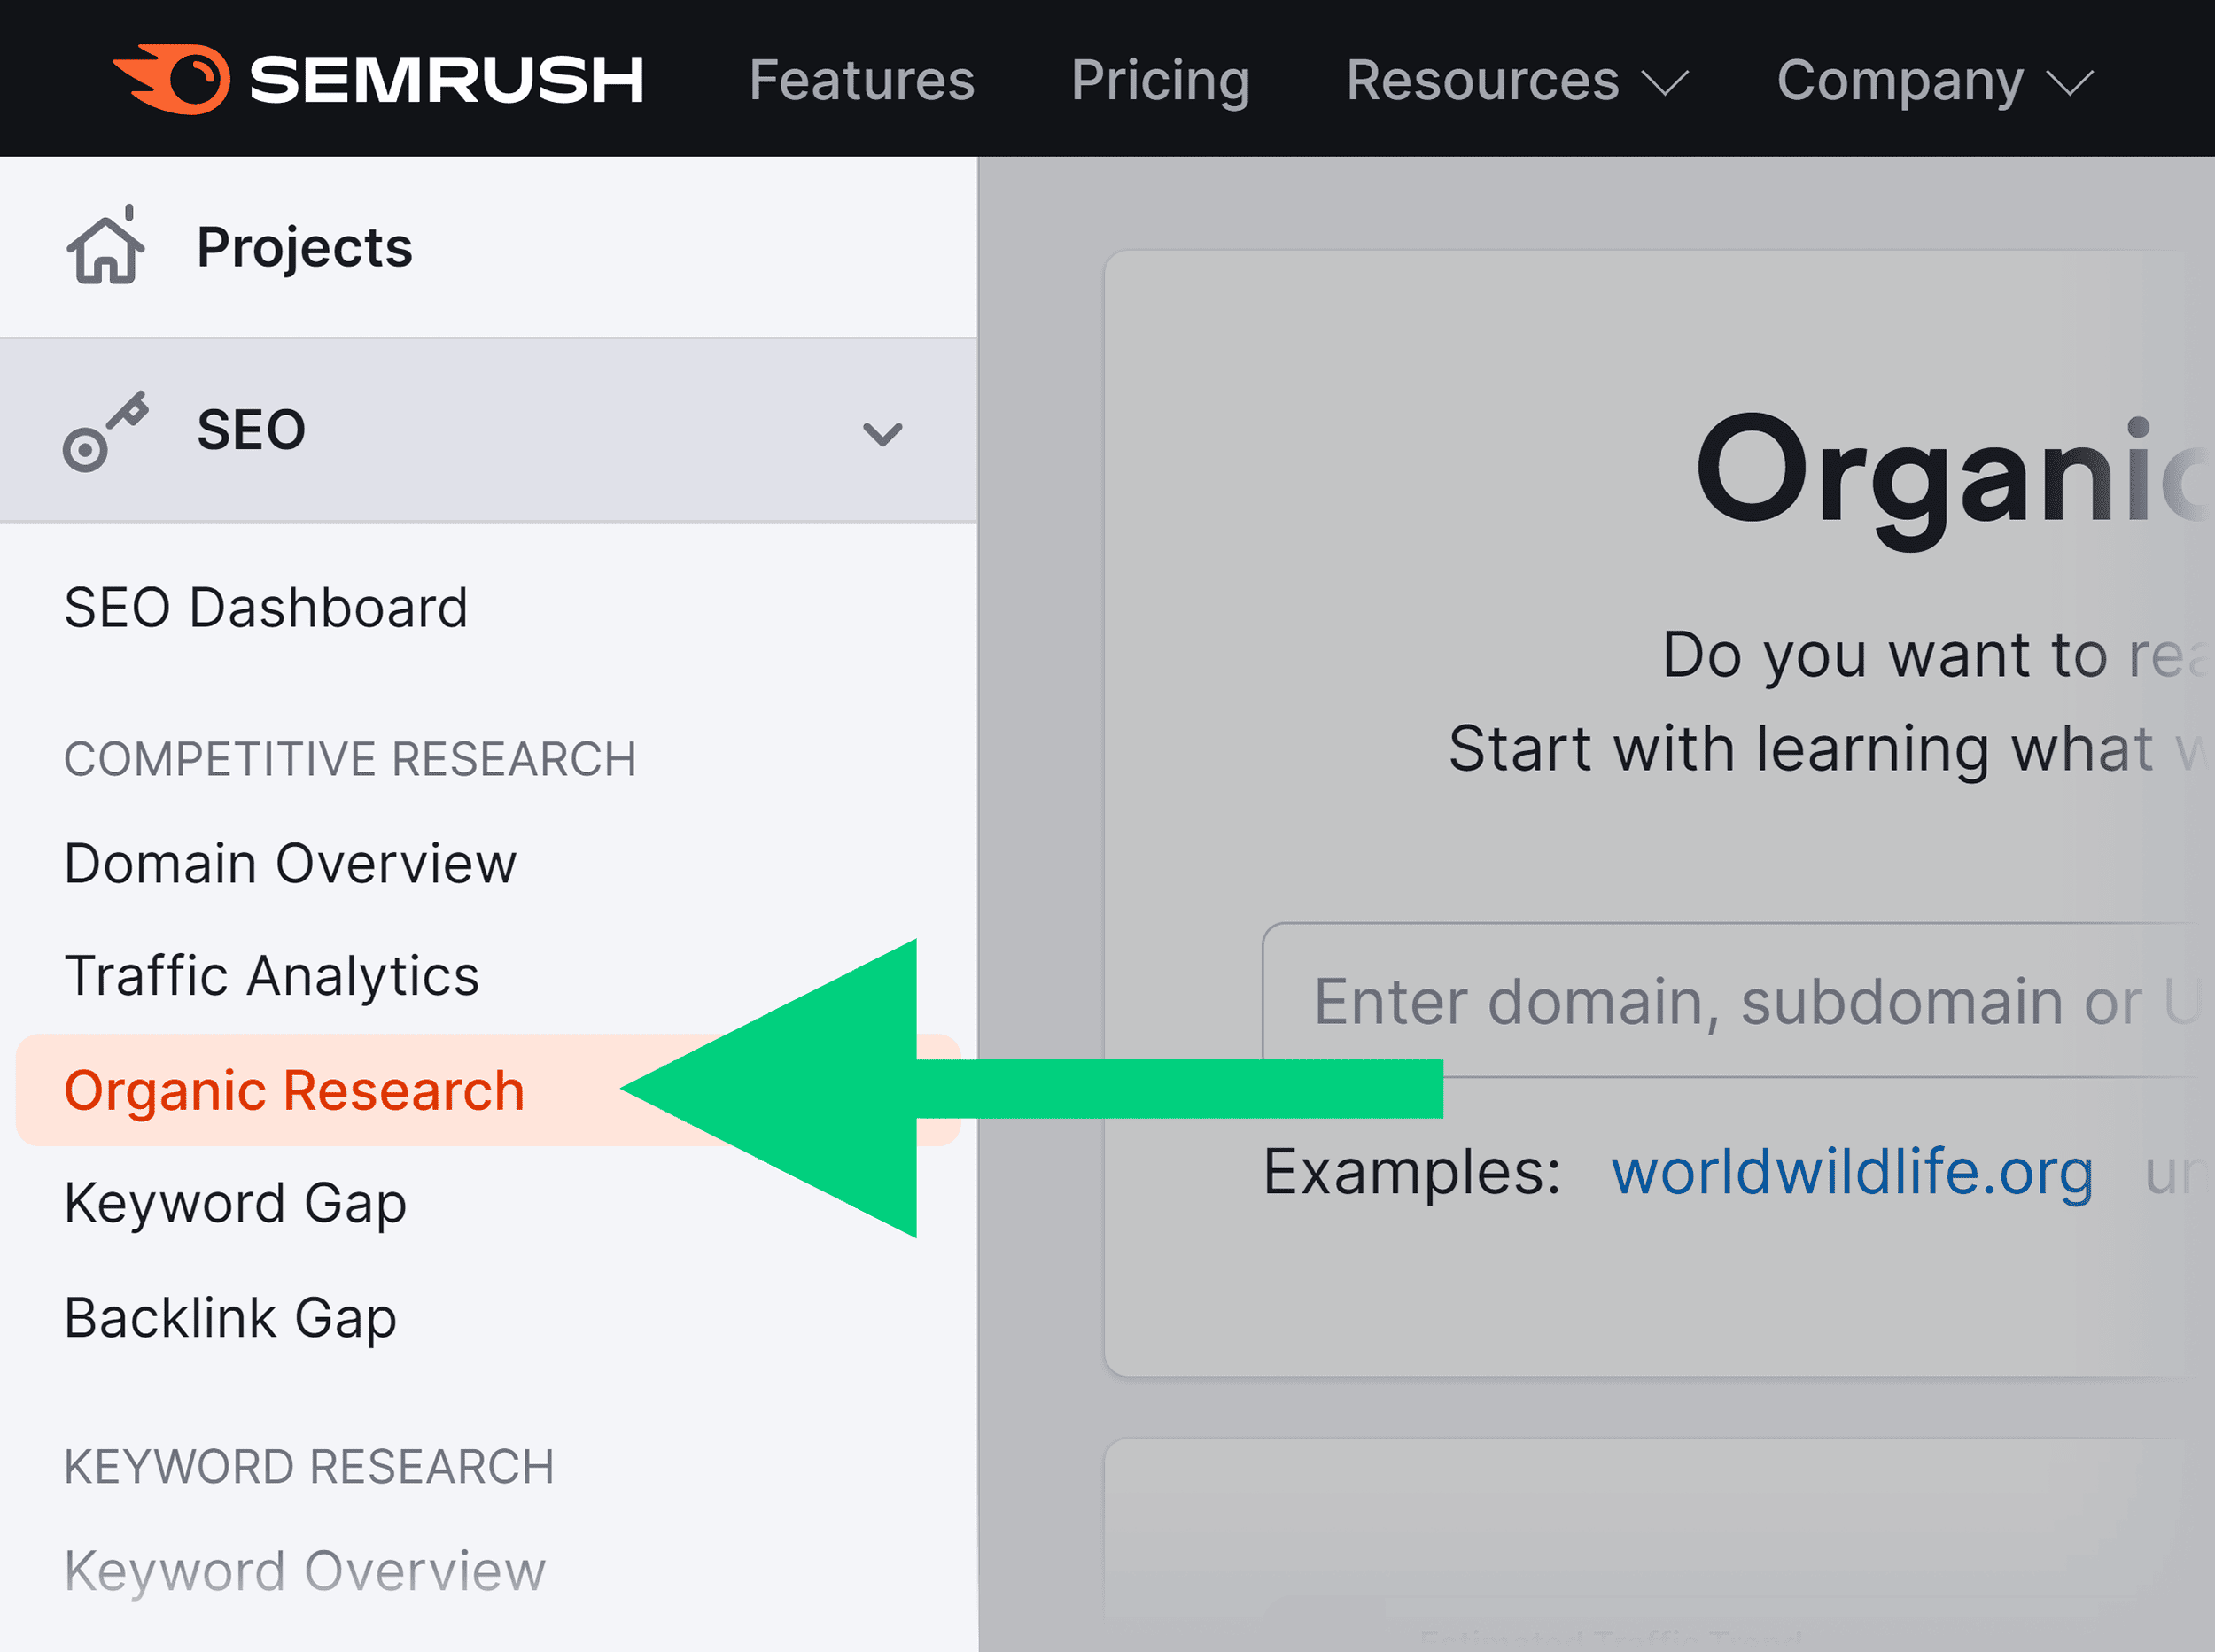Open the Pricing page
The height and width of the screenshot is (1652, 2215).
pos(1159,81)
